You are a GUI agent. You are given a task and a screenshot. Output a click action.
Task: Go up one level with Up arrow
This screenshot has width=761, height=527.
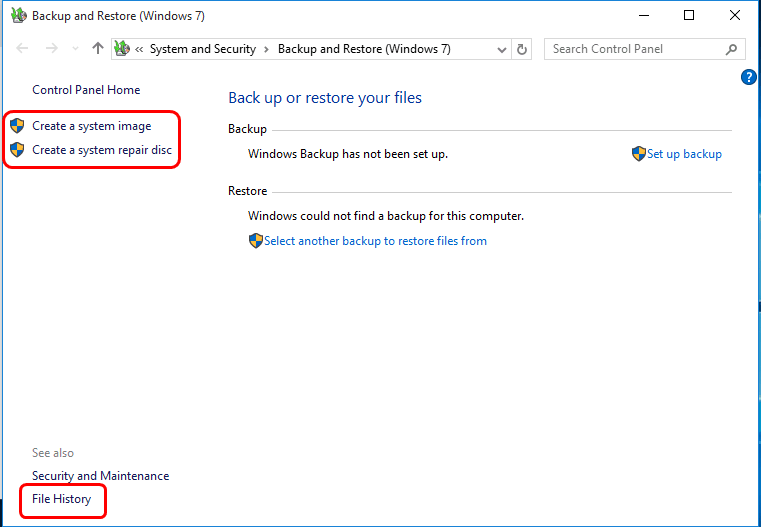point(98,49)
